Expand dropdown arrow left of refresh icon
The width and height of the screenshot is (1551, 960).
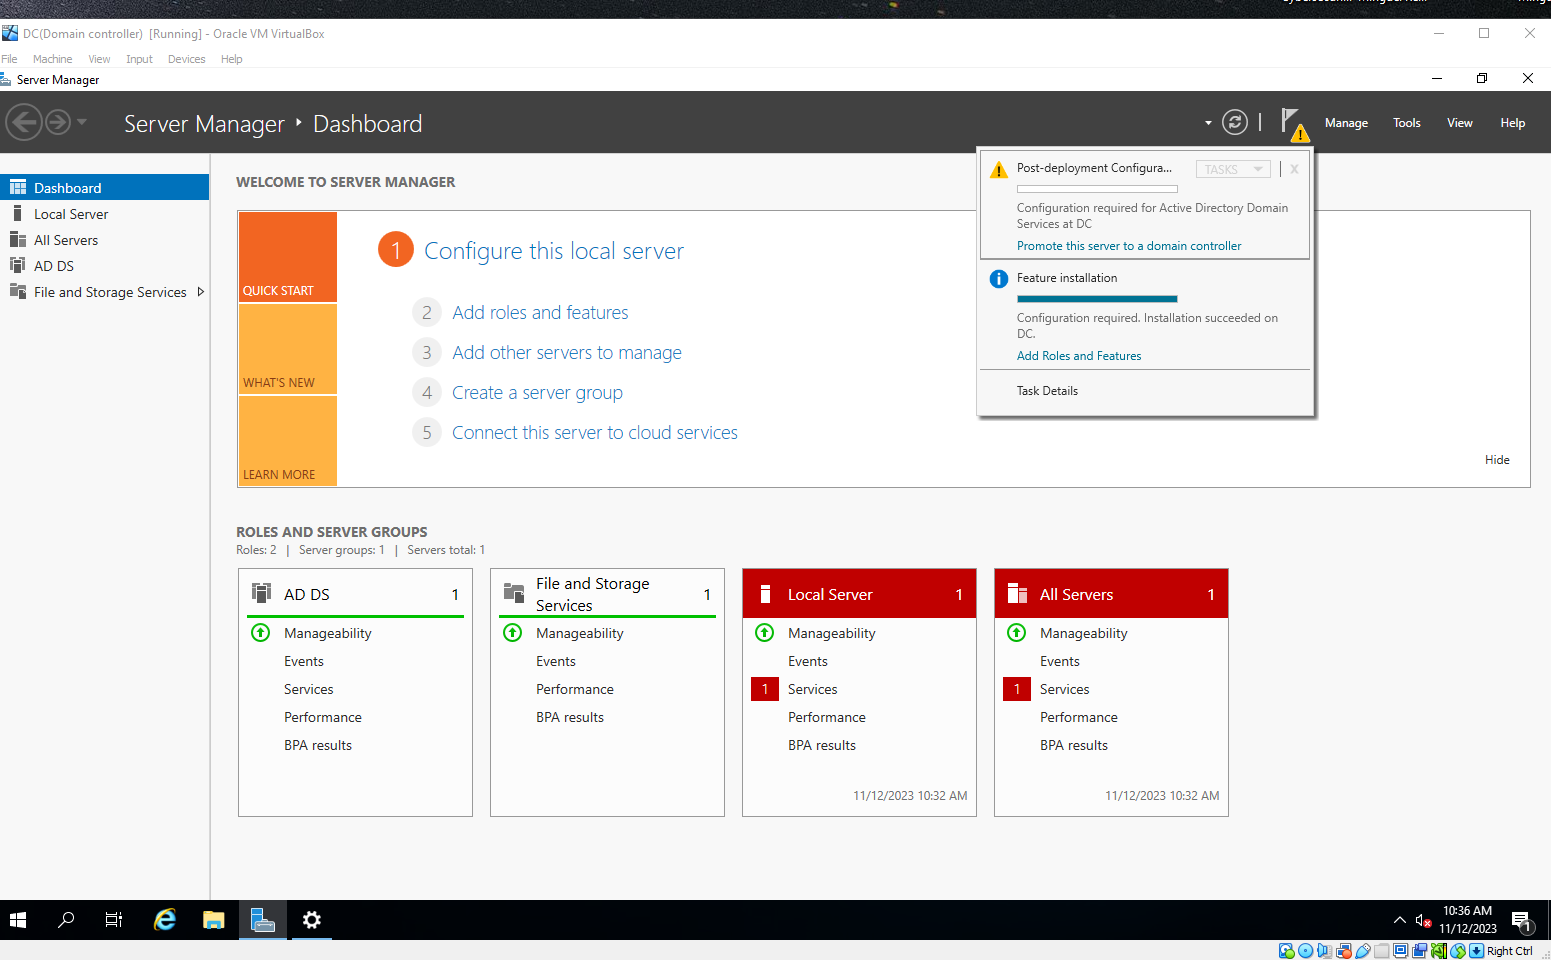click(x=1208, y=123)
